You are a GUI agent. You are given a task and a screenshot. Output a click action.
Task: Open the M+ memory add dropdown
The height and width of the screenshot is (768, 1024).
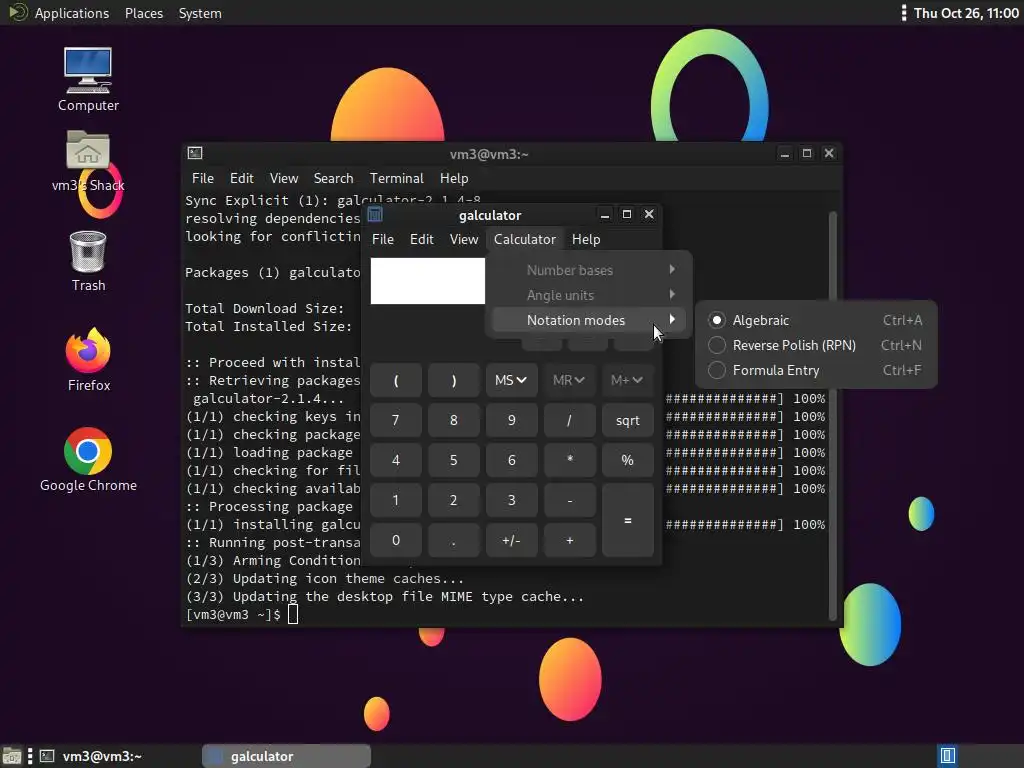pyautogui.click(x=627, y=380)
